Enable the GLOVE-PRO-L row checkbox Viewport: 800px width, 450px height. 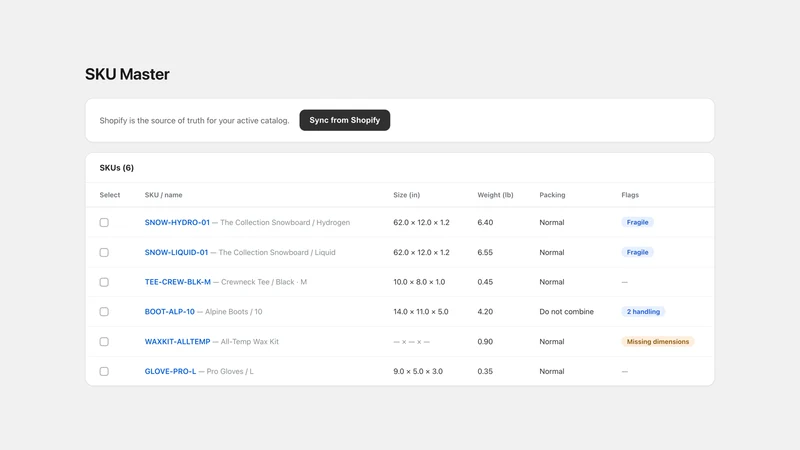click(104, 371)
